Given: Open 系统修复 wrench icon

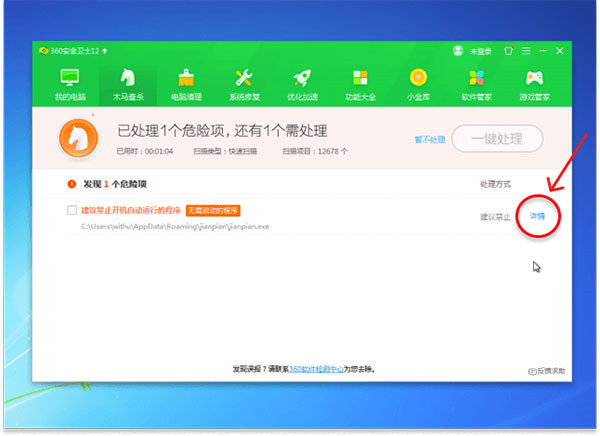Looking at the screenshot, I should point(244,78).
